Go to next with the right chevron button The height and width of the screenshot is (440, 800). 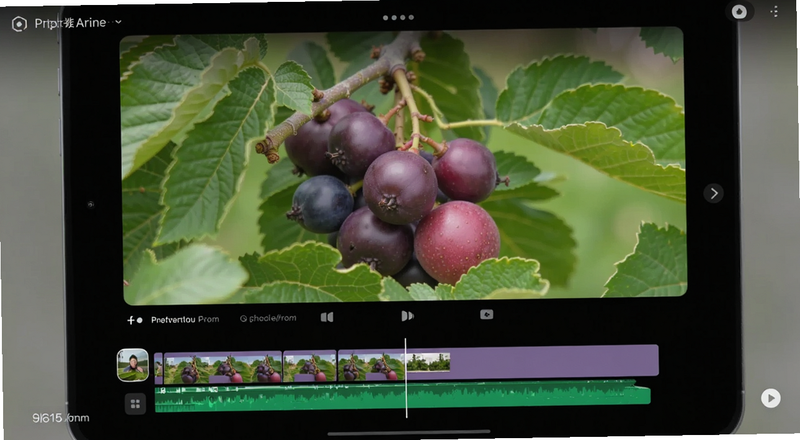pyautogui.click(x=713, y=193)
